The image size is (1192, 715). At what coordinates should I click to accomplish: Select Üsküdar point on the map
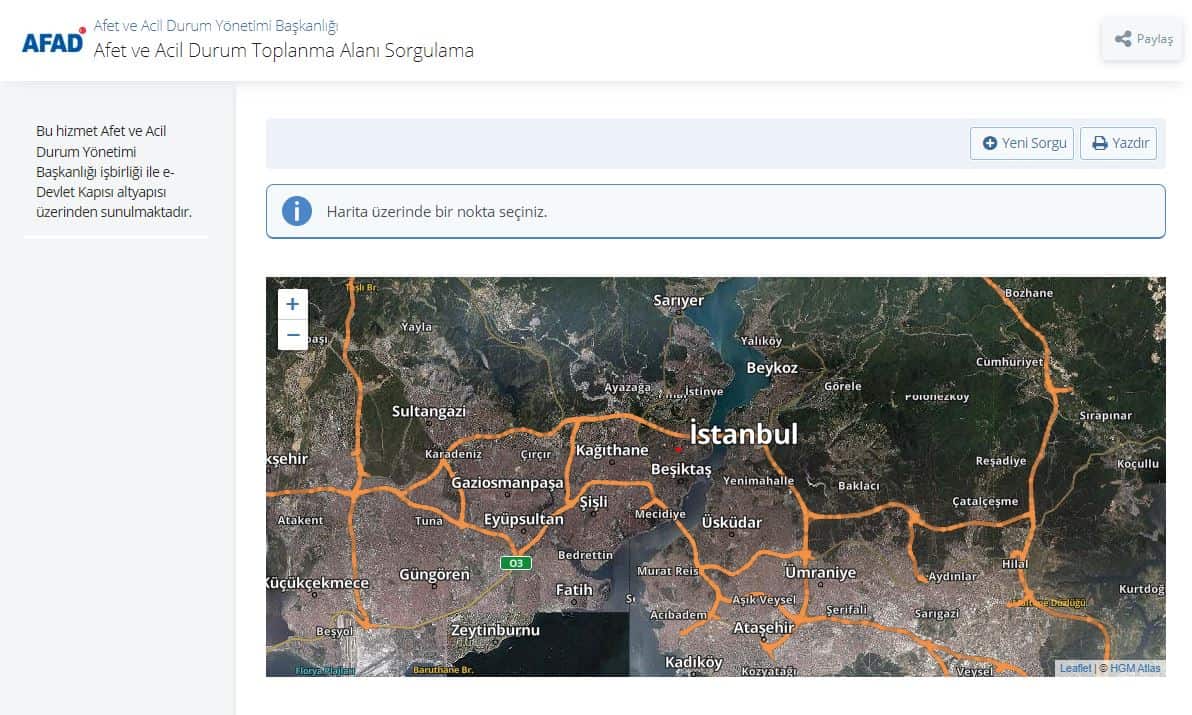pos(731,522)
